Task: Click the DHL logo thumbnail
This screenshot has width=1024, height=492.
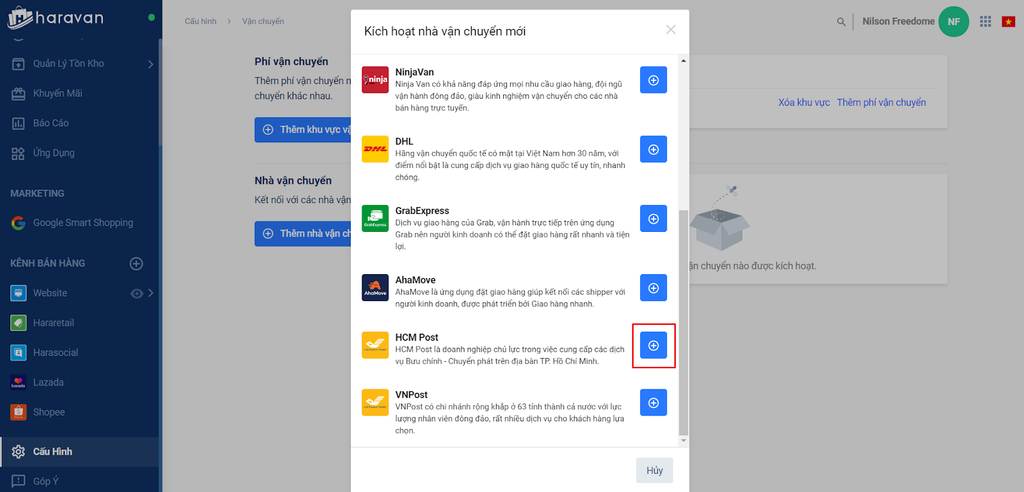Action: (x=375, y=149)
